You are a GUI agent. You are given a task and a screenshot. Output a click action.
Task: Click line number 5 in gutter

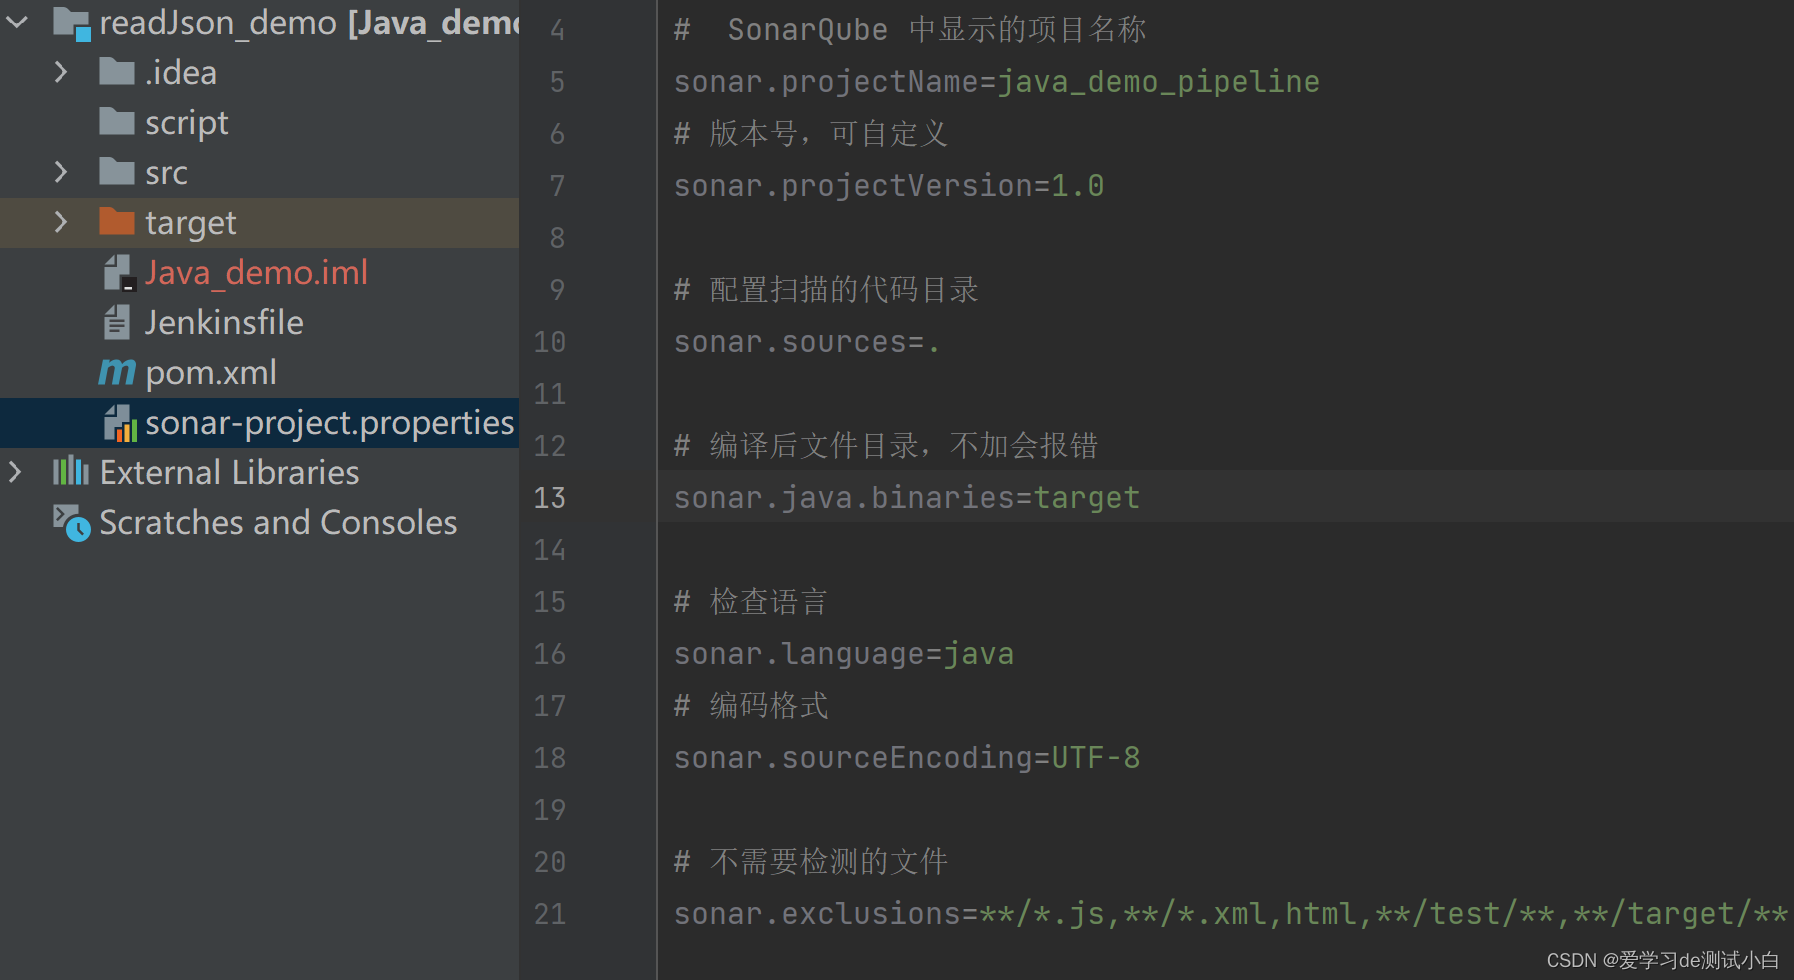click(x=557, y=82)
